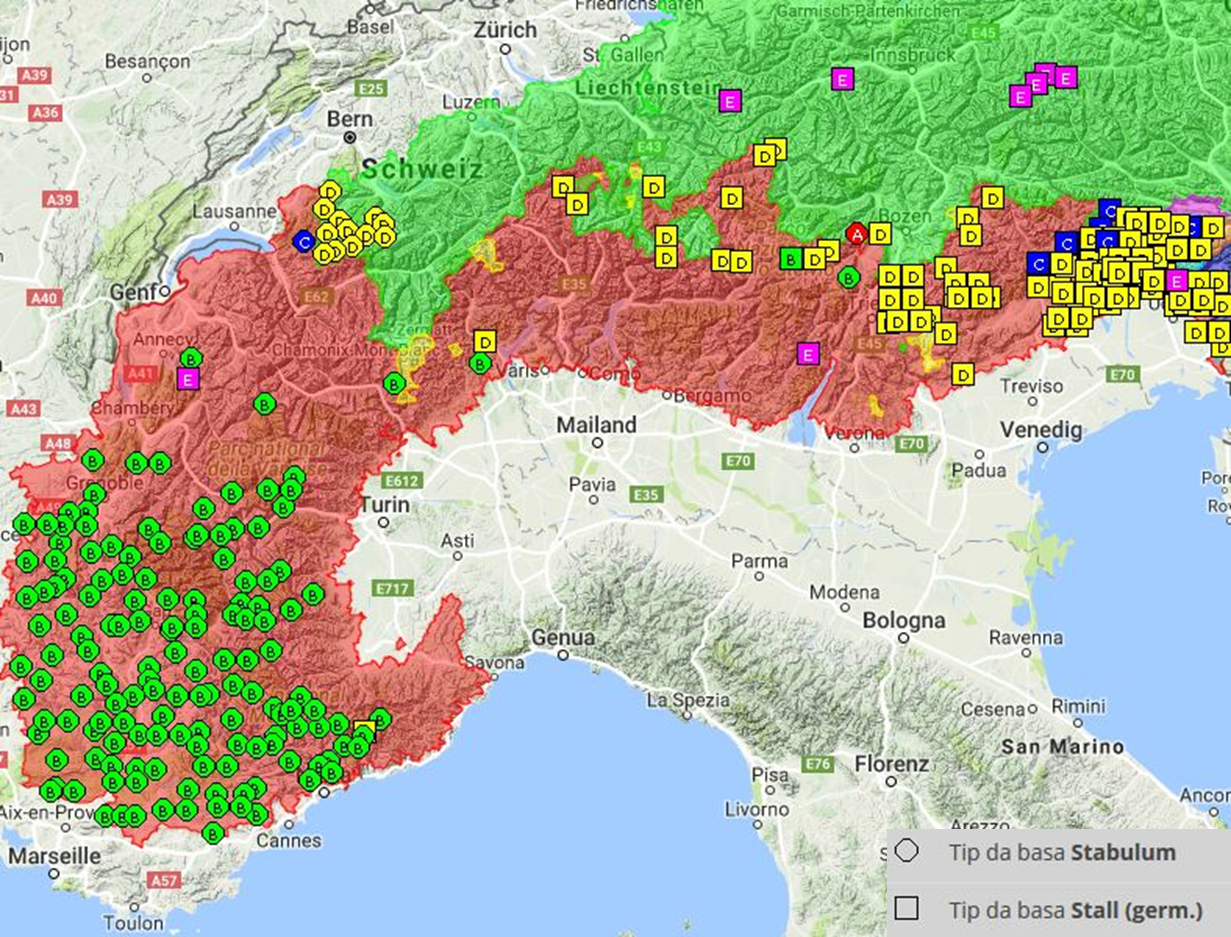Screen dimensions: 1231x937
Task: Select green B marker right of Chamonix label
Action: 394,382
